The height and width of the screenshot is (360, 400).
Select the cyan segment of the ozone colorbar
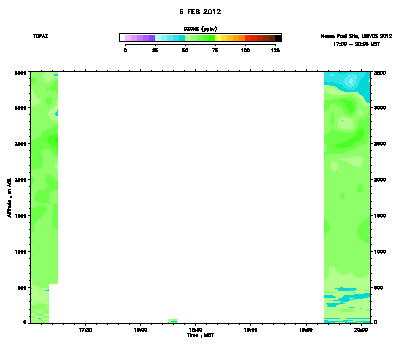tap(170, 38)
